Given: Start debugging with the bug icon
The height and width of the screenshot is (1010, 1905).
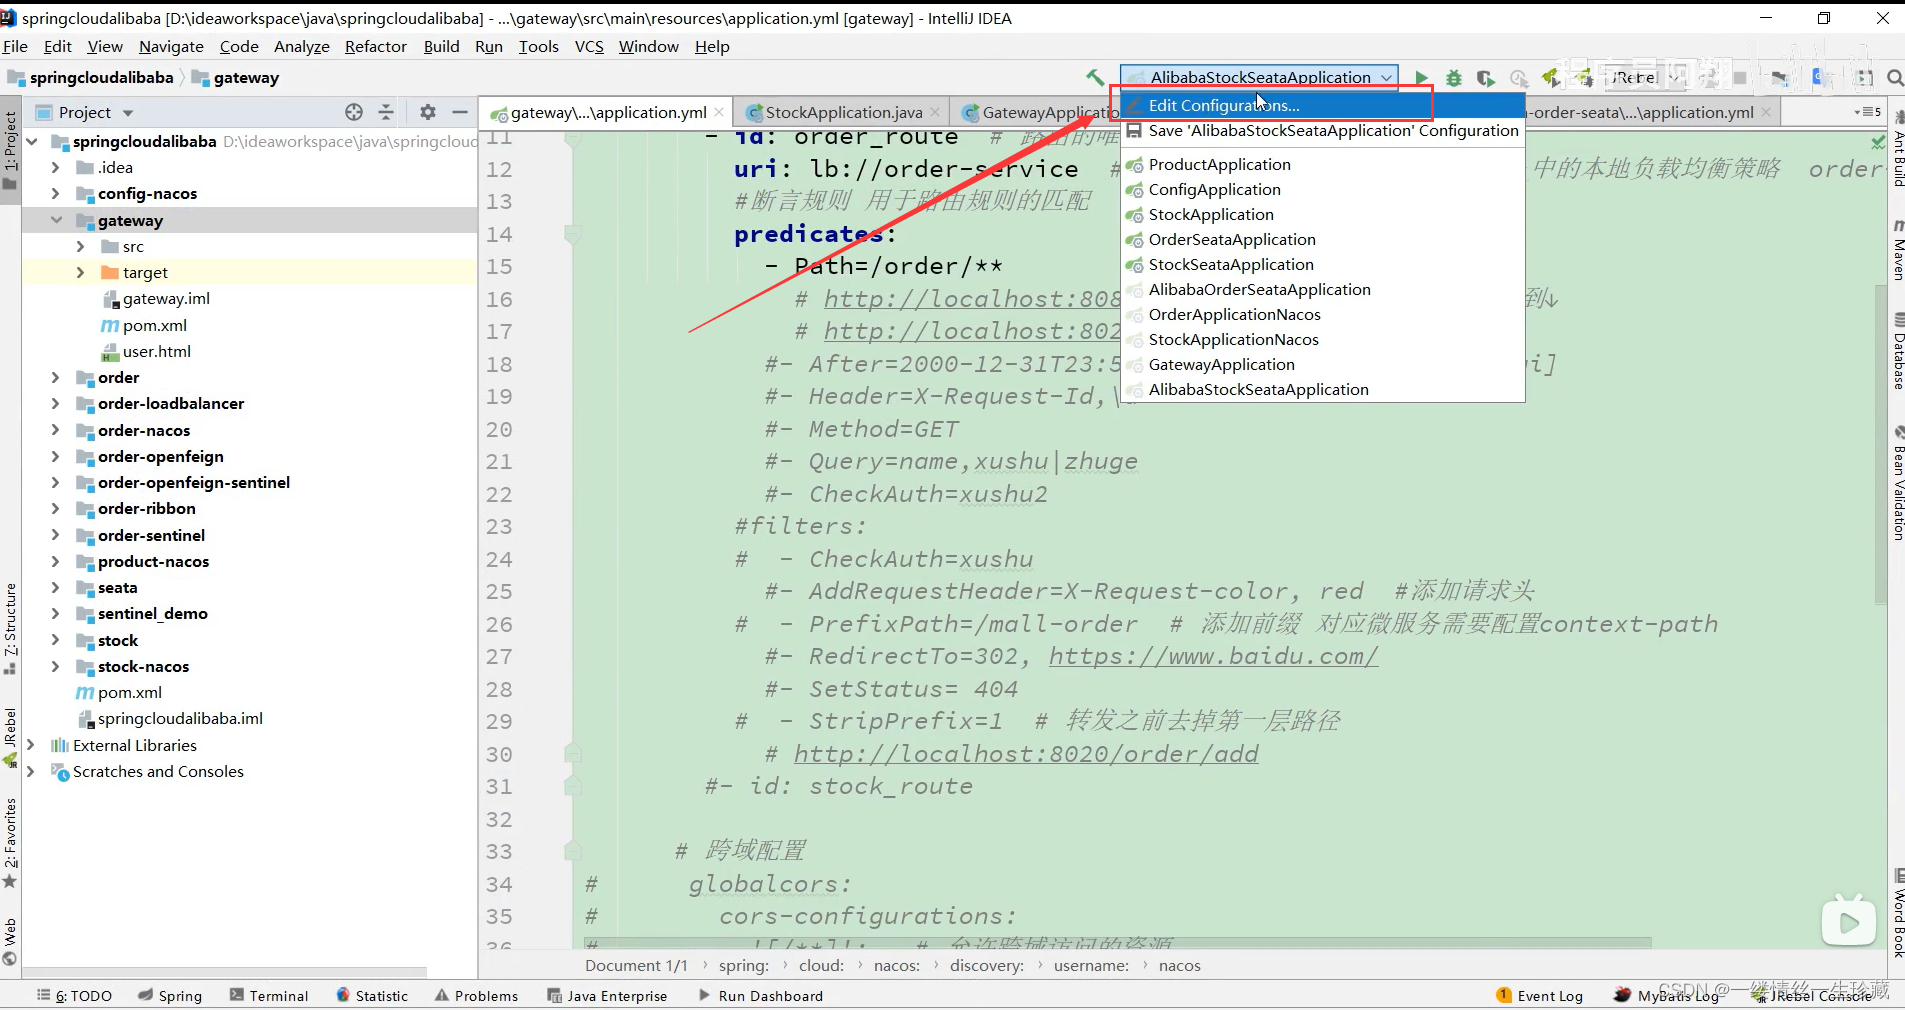Looking at the screenshot, I should 1454,78.
